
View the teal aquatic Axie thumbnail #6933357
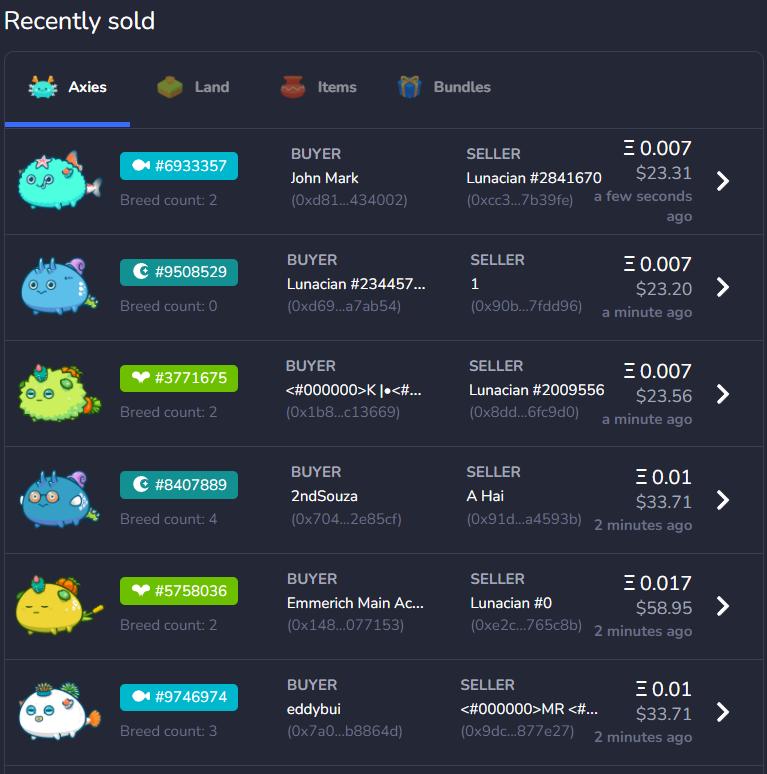click(x=59, y=181)
